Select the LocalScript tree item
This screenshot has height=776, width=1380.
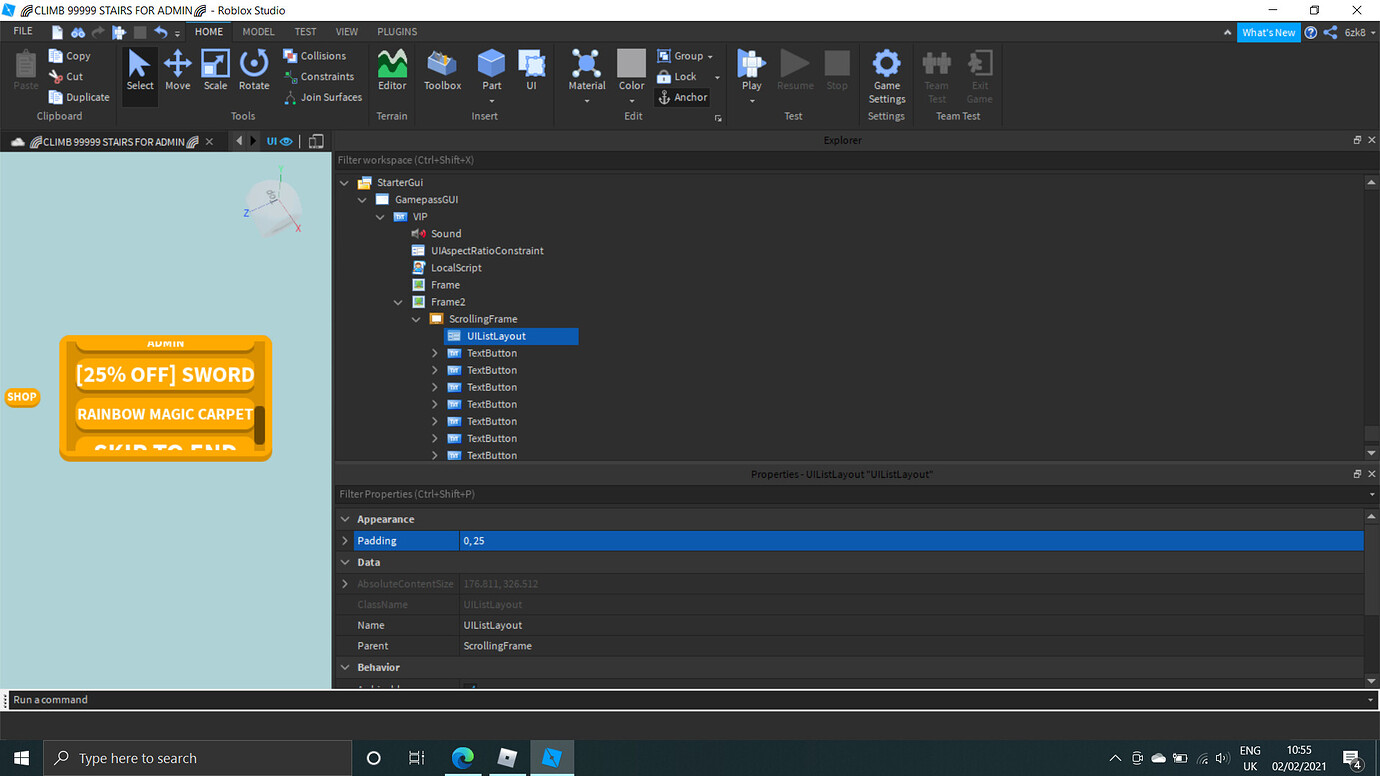coord(456,268)
